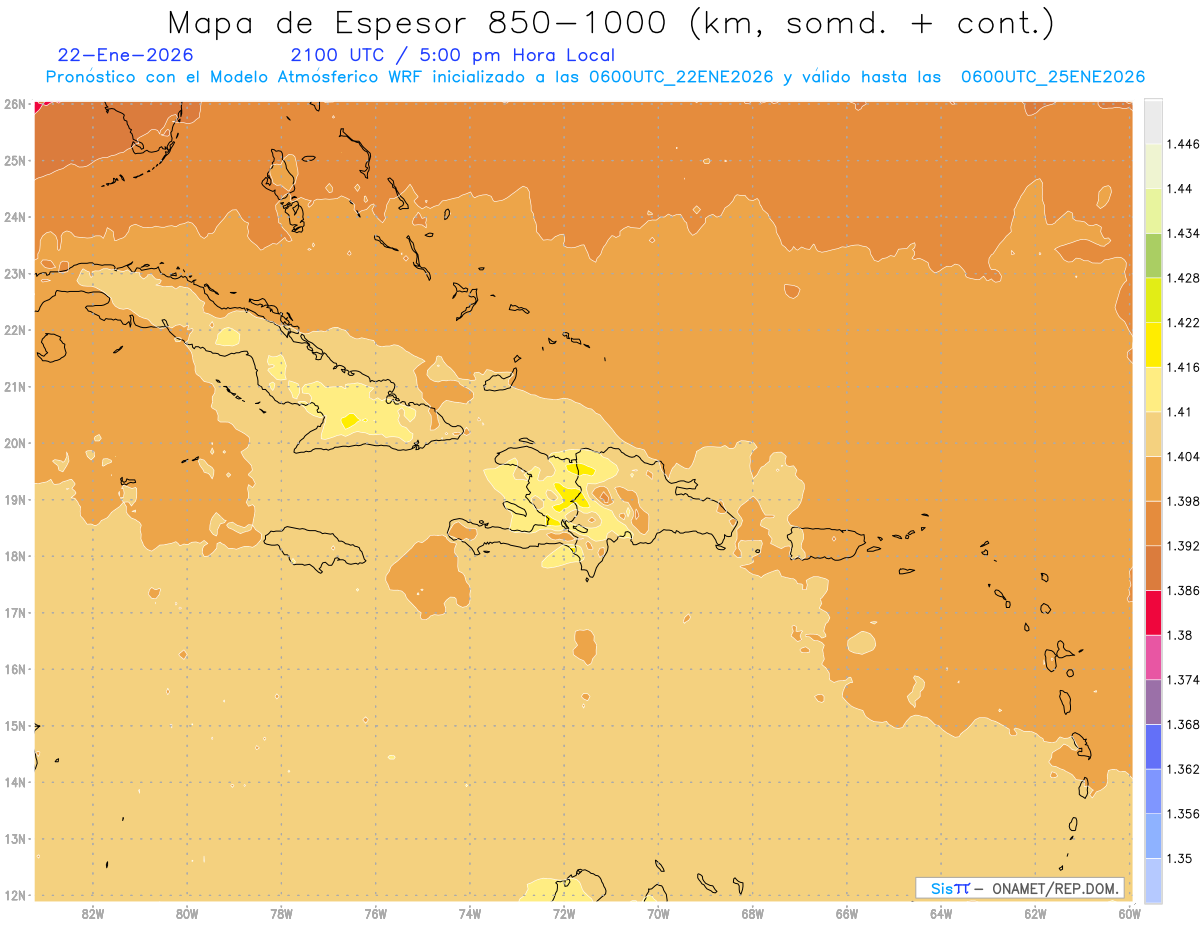Image resolution: width=1200 pixels, height=927 pixels.
Task: Click the colorbar value 1.392
Action: (x=1183, y=546)
